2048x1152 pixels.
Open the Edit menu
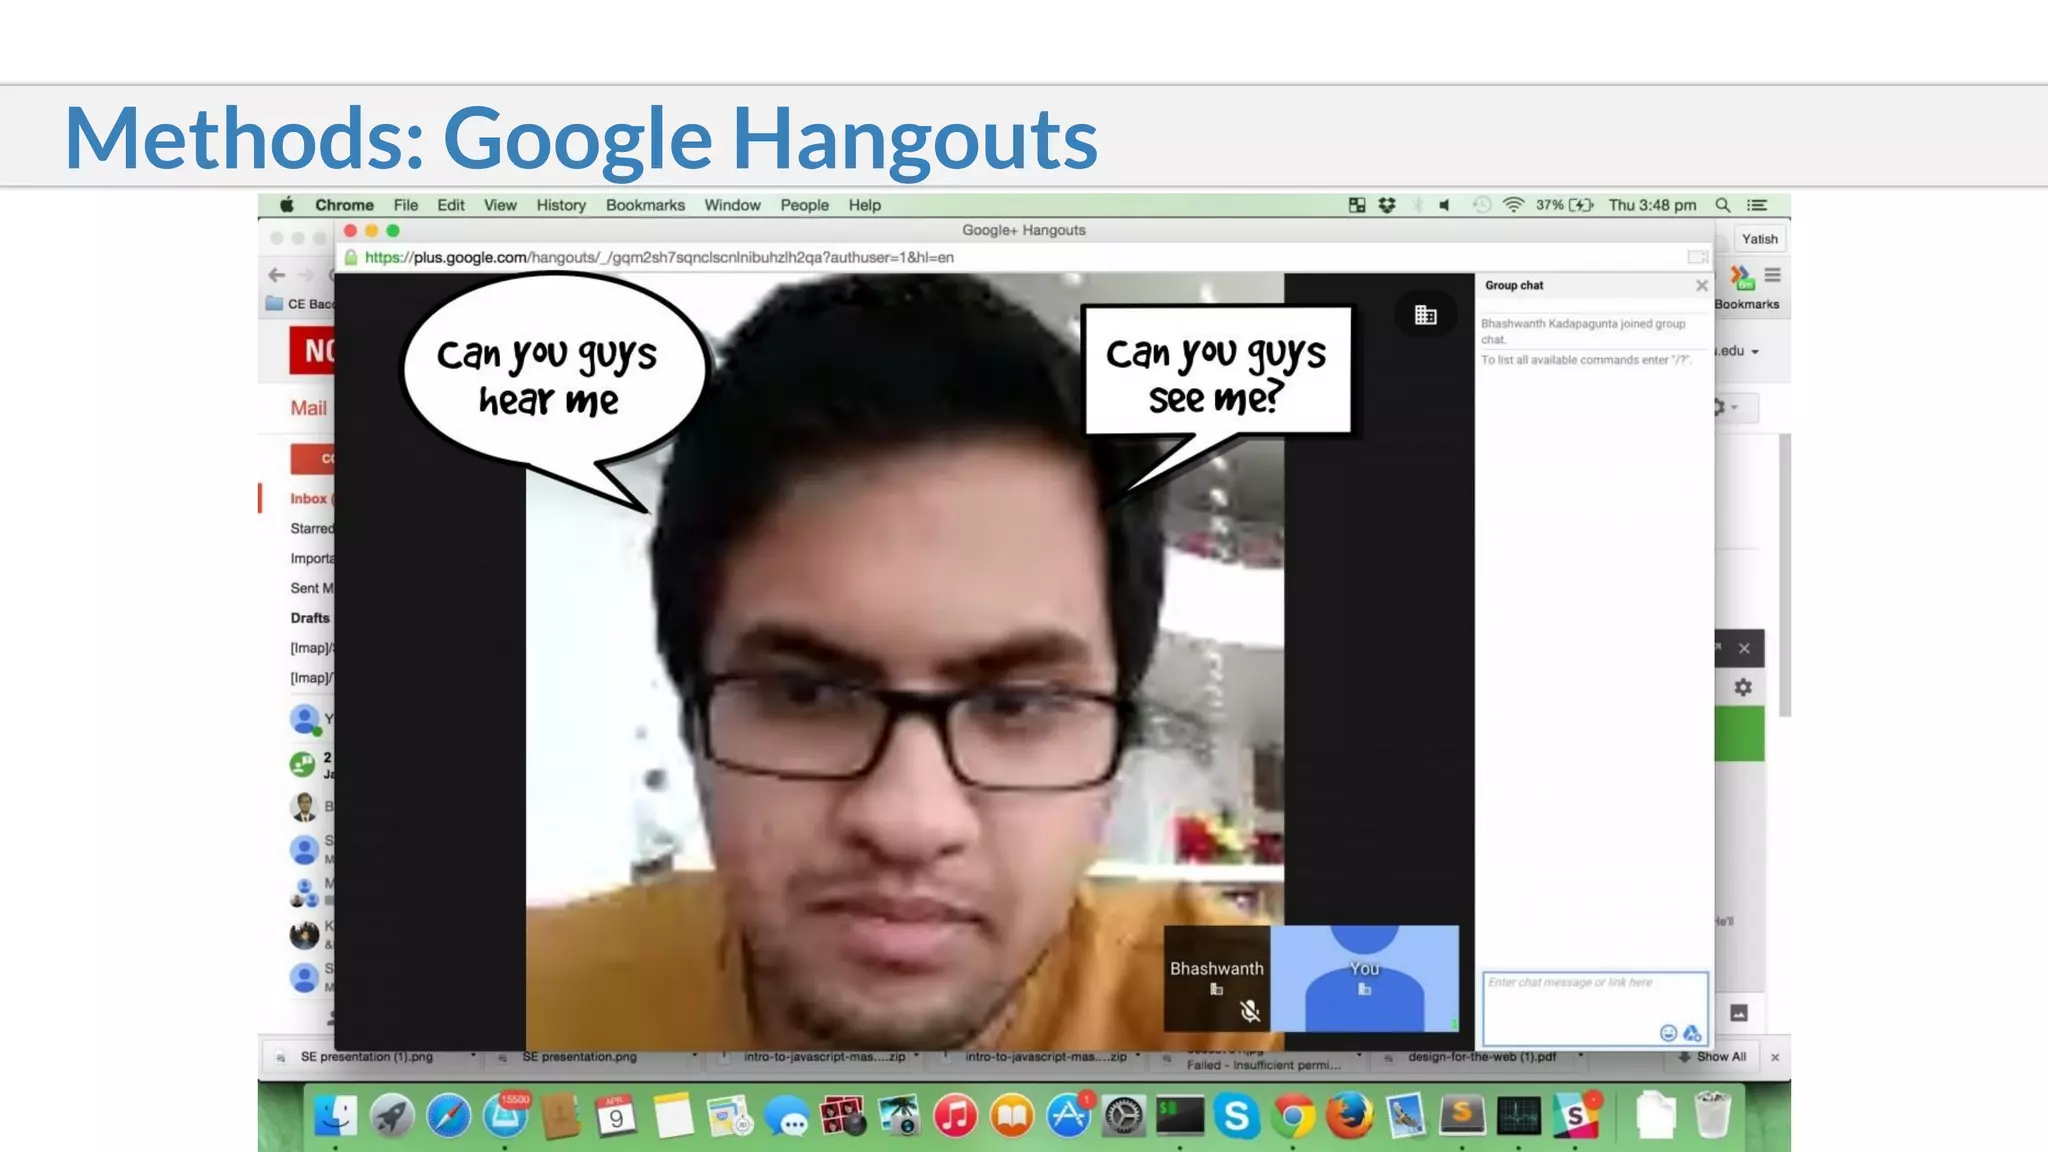[x=451, y=205]
